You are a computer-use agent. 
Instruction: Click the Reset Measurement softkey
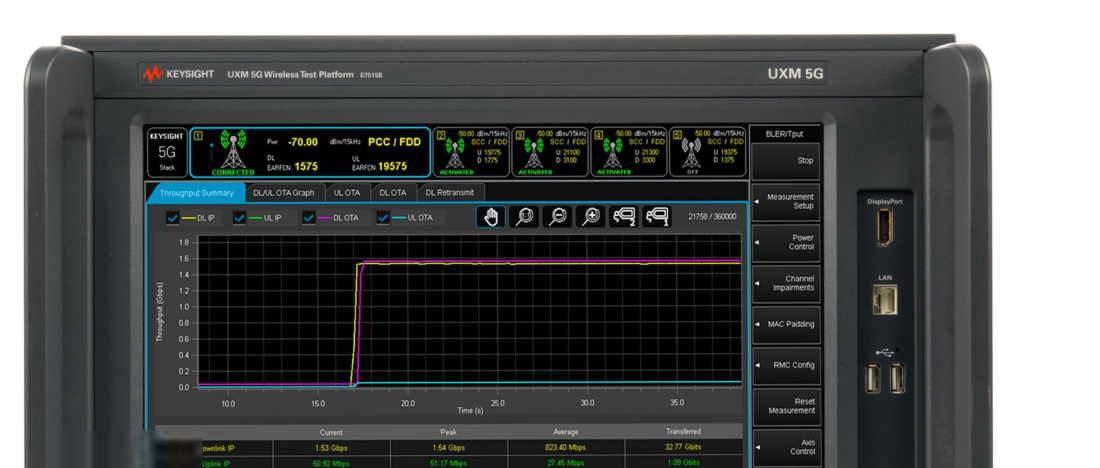(786, 406)
